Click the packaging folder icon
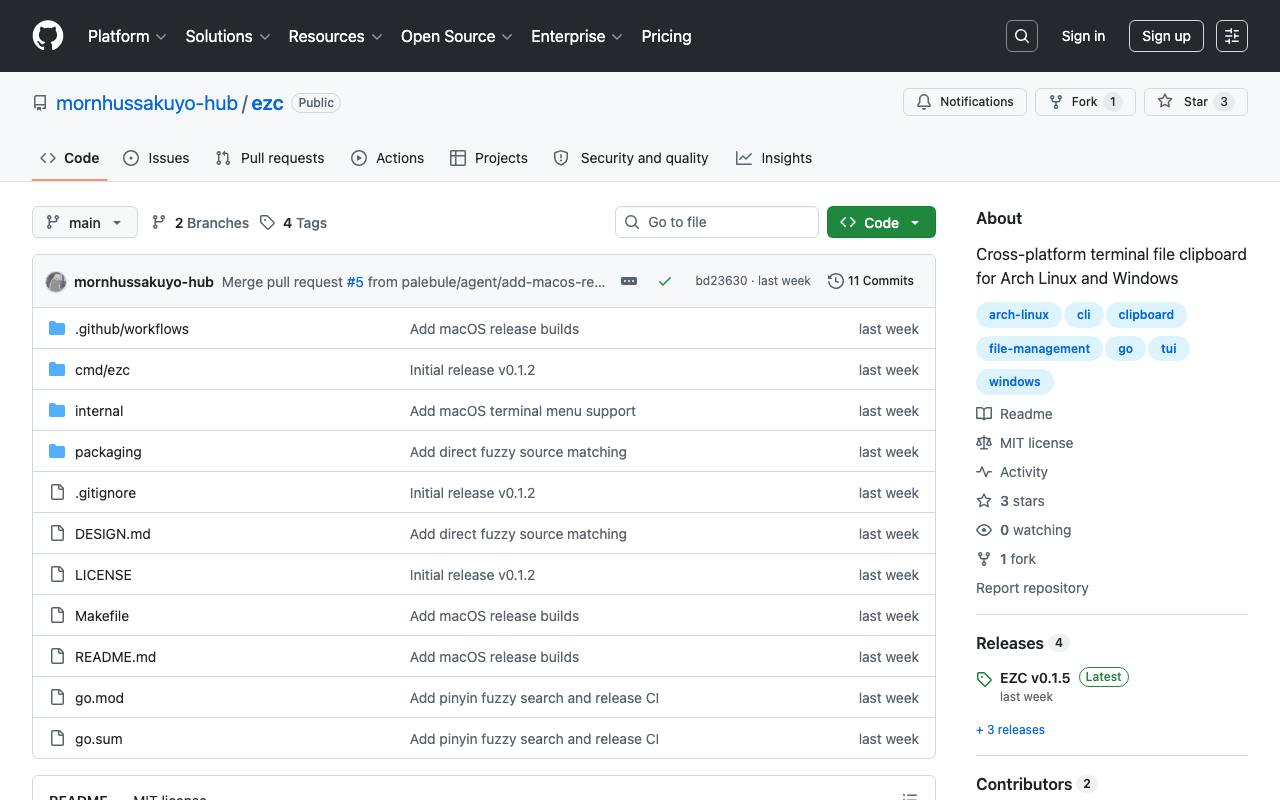 click(x=57, y=452)
